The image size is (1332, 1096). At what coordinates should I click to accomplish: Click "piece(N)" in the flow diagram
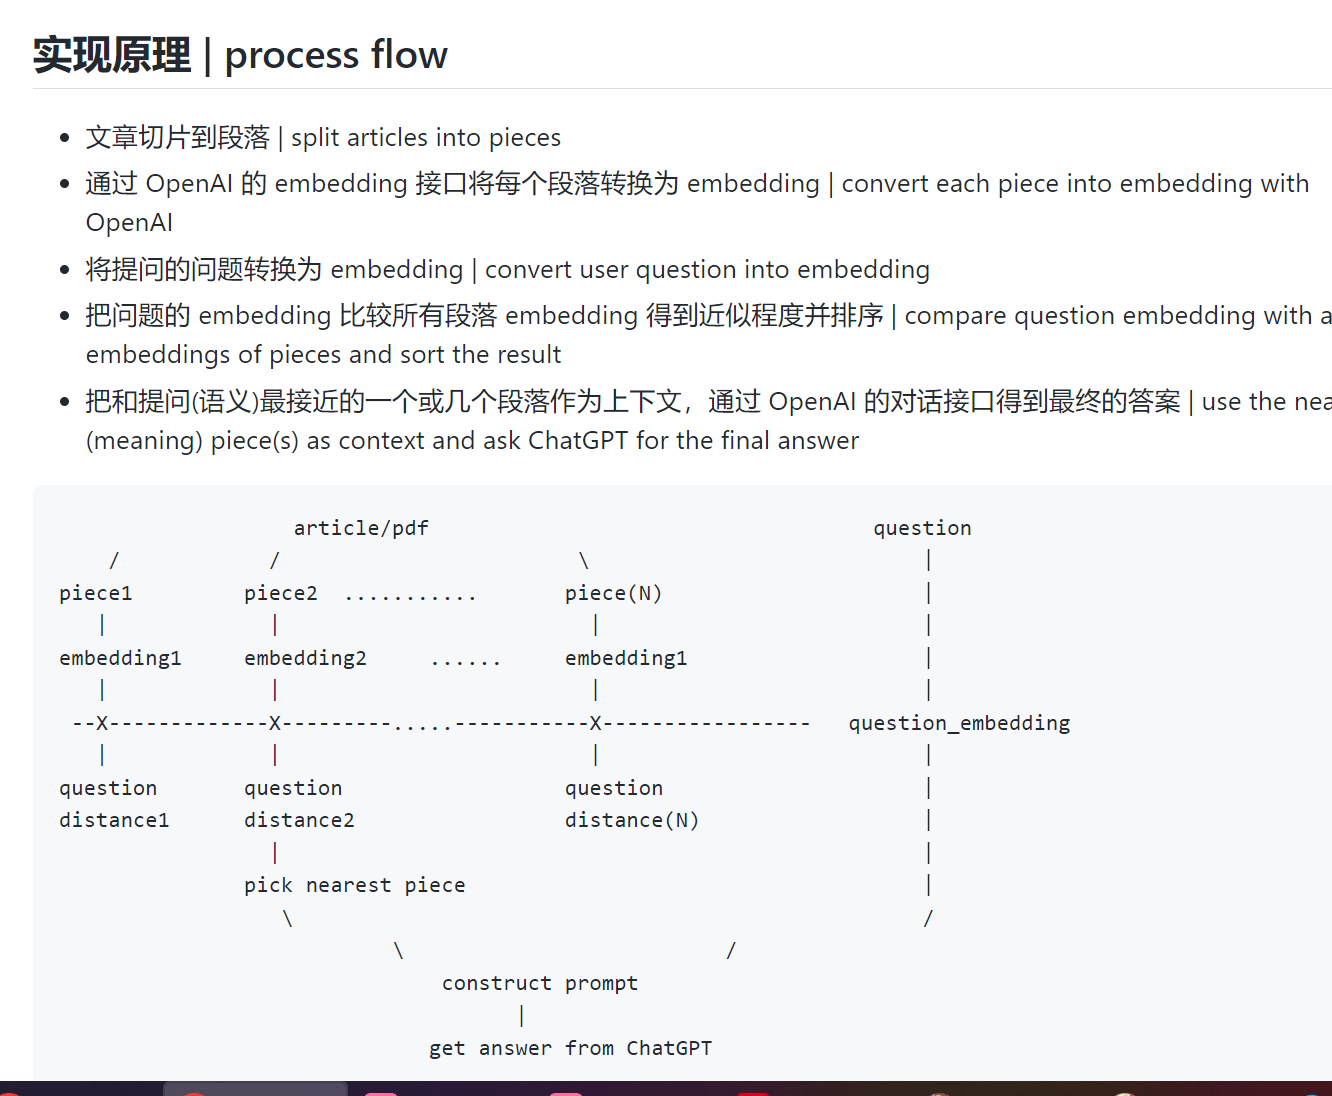click(613, 593)
